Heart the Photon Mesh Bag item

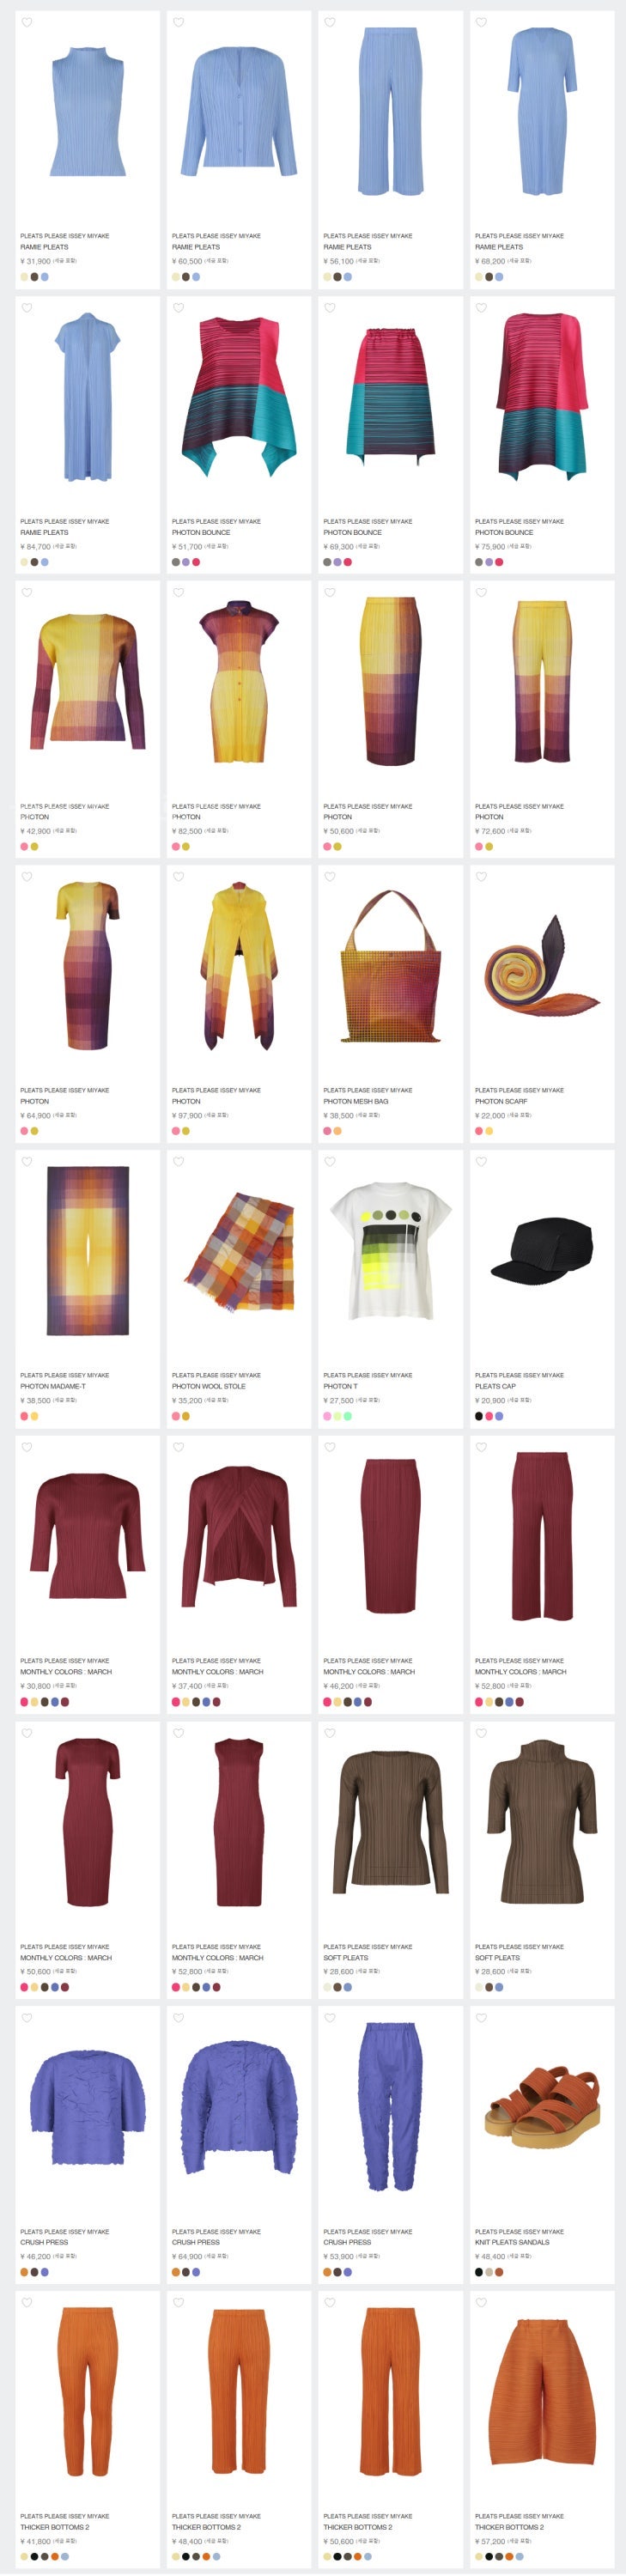coord(329,877)
